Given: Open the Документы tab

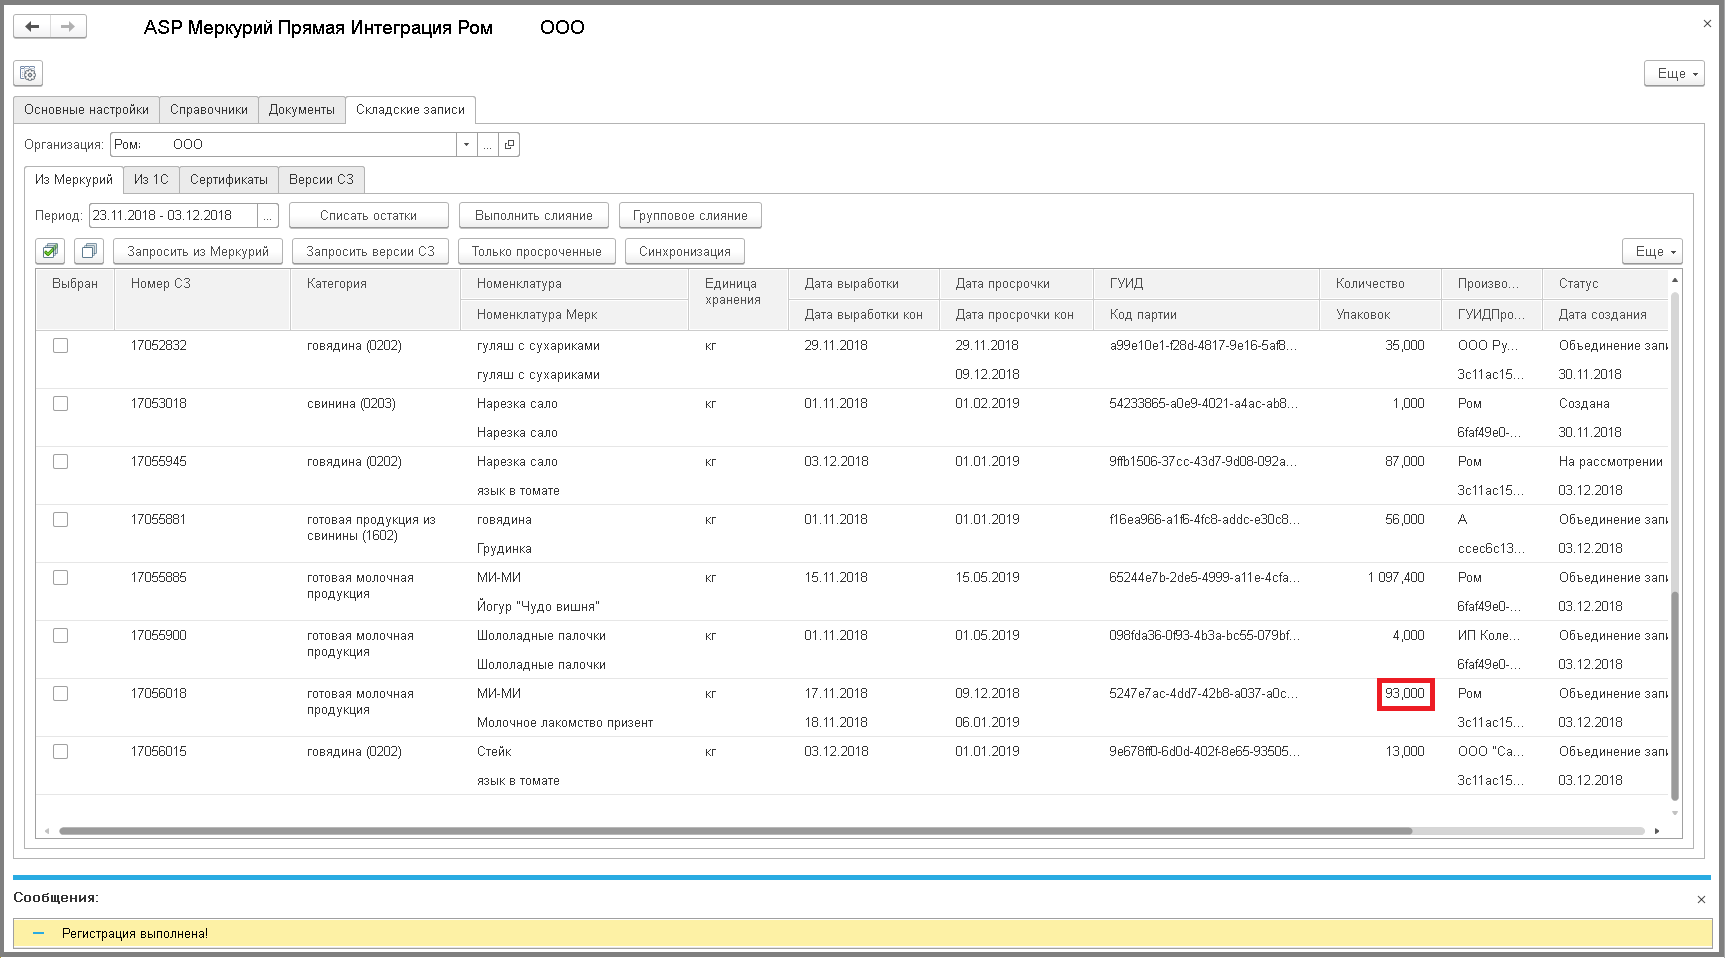Looking at the screenshot, I should click(302, 110).
